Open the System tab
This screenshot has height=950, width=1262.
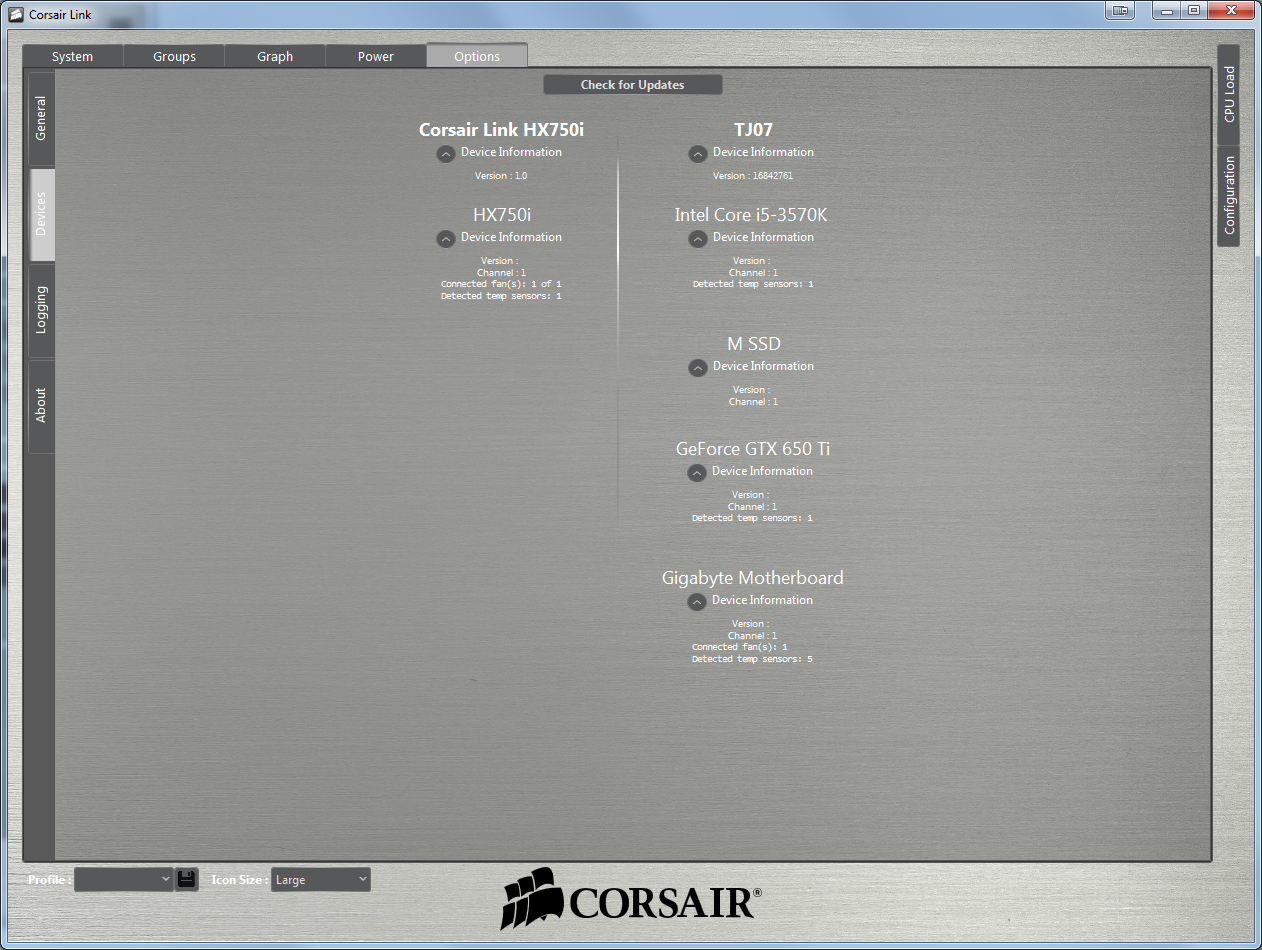(72, 56)
